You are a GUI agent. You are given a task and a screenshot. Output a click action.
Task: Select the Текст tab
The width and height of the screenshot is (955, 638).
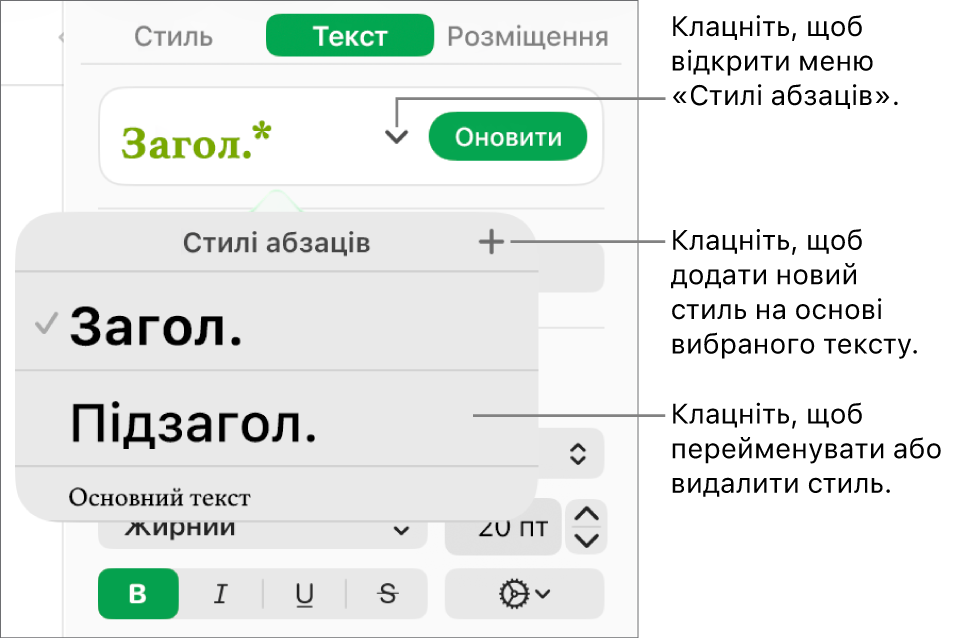pyautogui.click(x=350, y=36)
